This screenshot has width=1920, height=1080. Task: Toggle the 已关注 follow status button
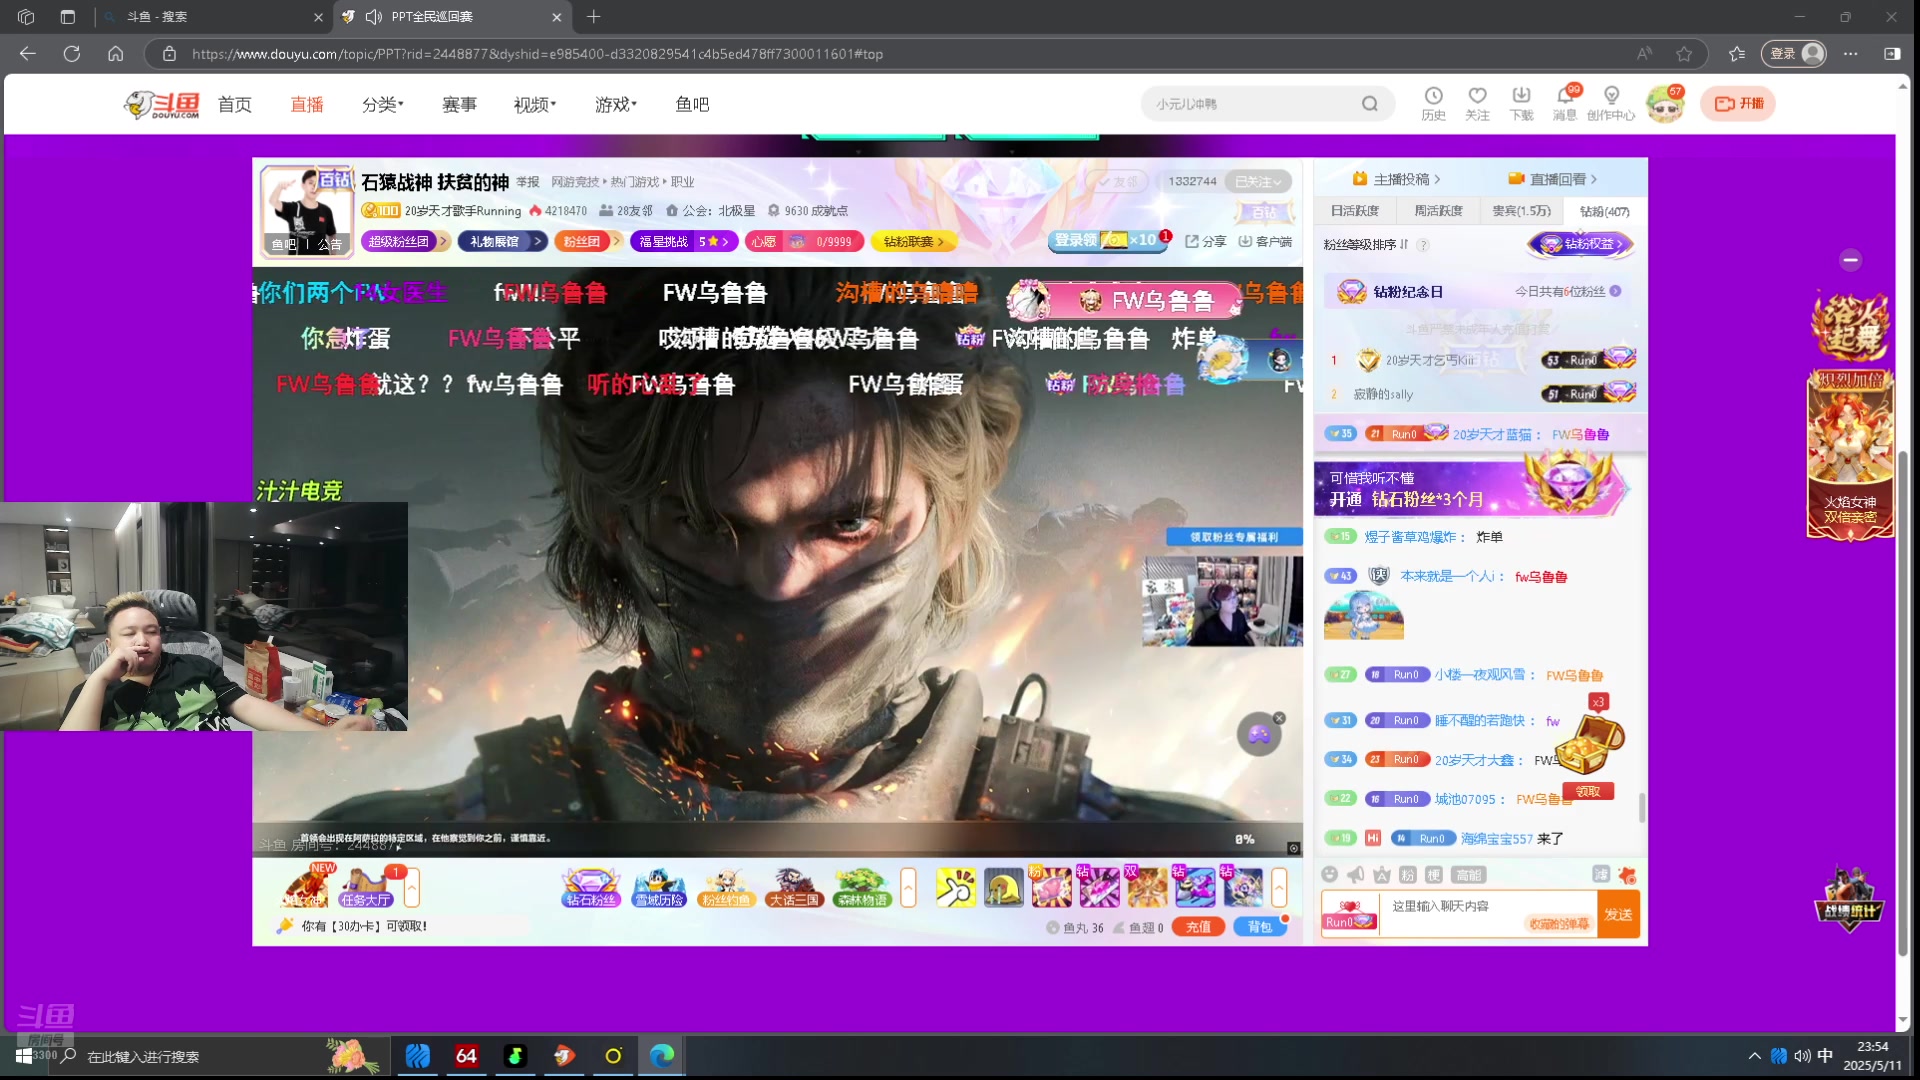pos(1258,181)
